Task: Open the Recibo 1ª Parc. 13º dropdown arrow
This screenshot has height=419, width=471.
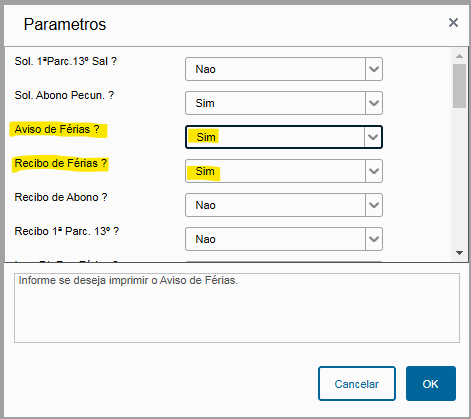Action: tap(374, 239)
